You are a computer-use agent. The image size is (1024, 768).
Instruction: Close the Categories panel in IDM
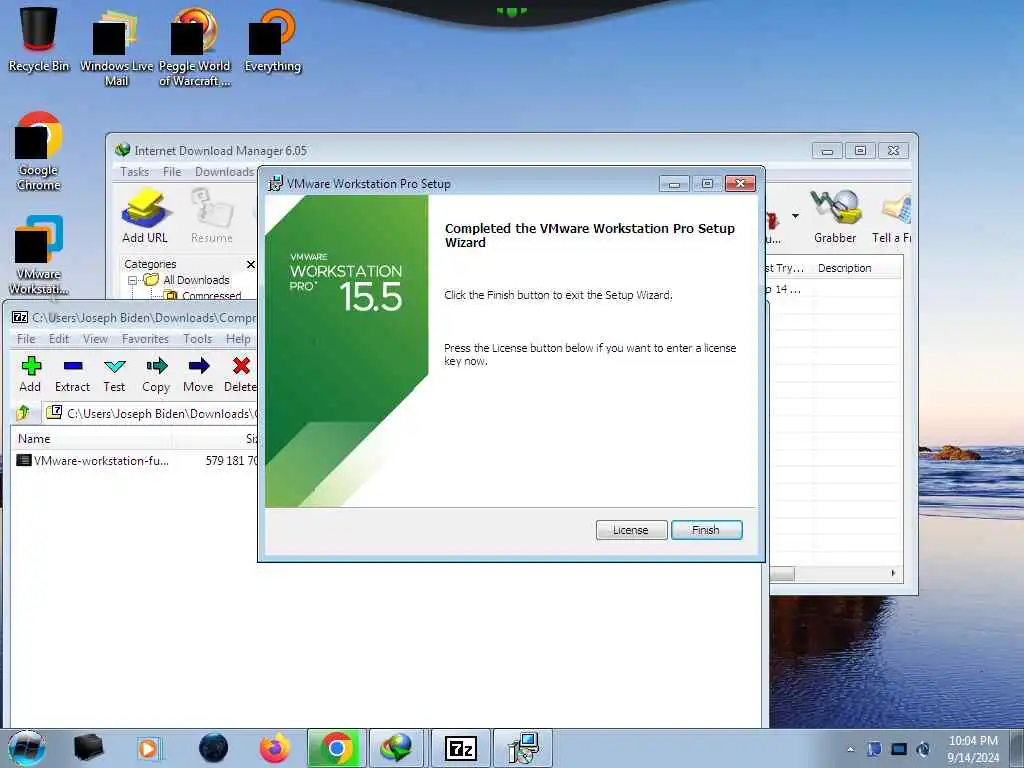click(251, 264)
